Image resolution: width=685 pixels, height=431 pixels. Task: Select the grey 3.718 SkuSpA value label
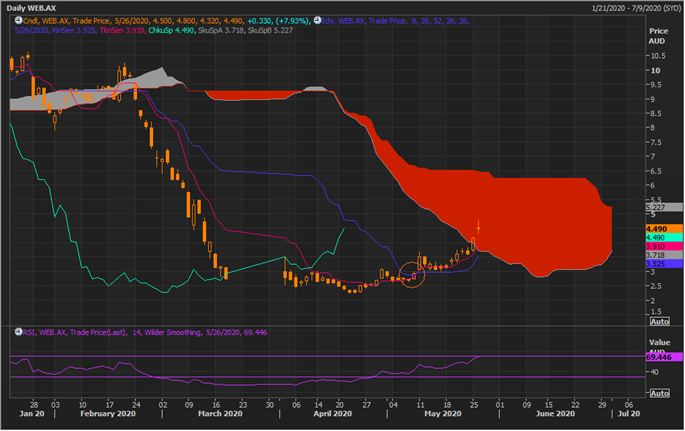(x=664, y=255)
